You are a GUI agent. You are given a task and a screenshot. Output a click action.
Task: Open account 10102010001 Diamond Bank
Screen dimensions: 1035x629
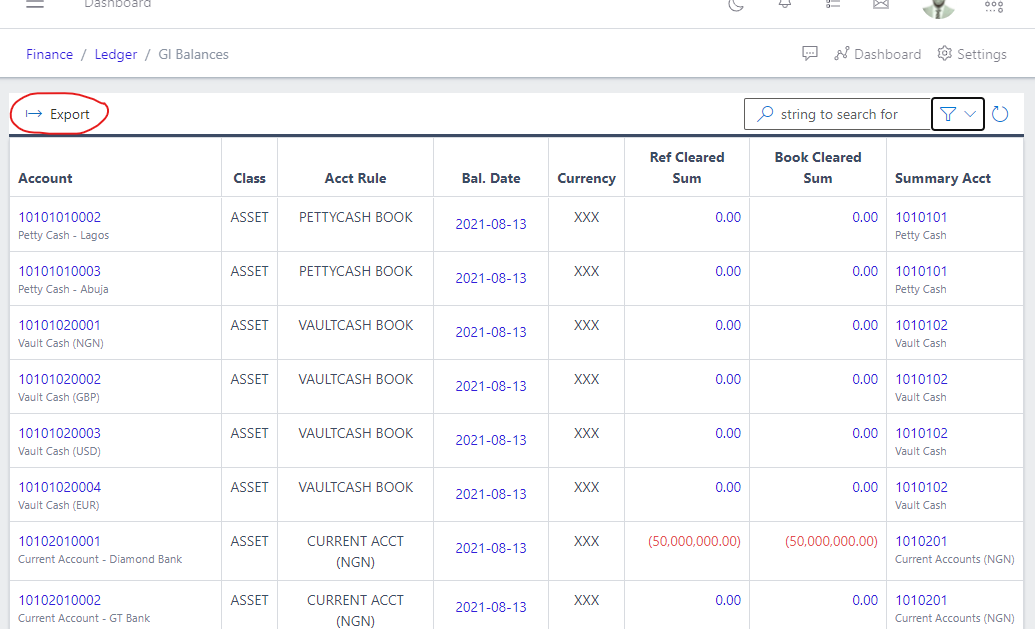59,541
